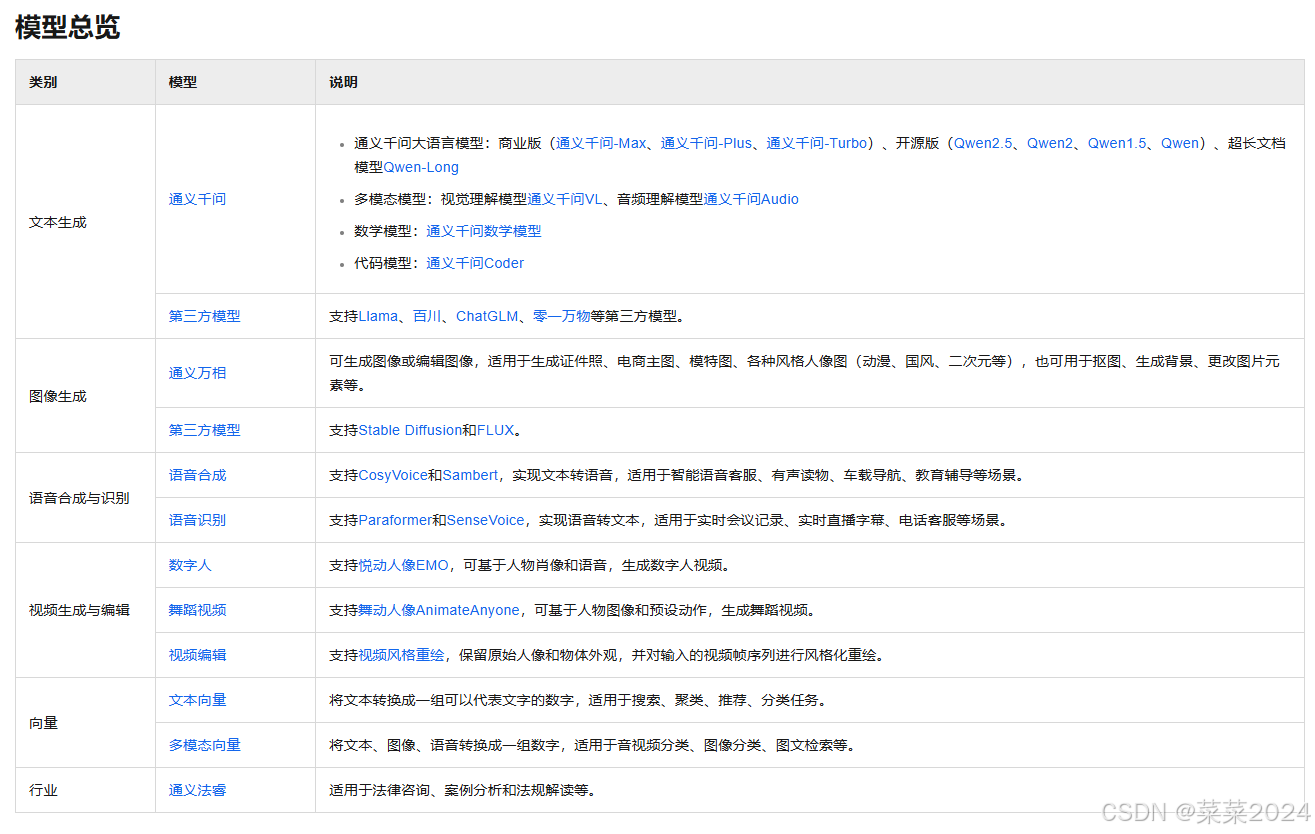Open the 通义千问 model link

pos(197,199)
